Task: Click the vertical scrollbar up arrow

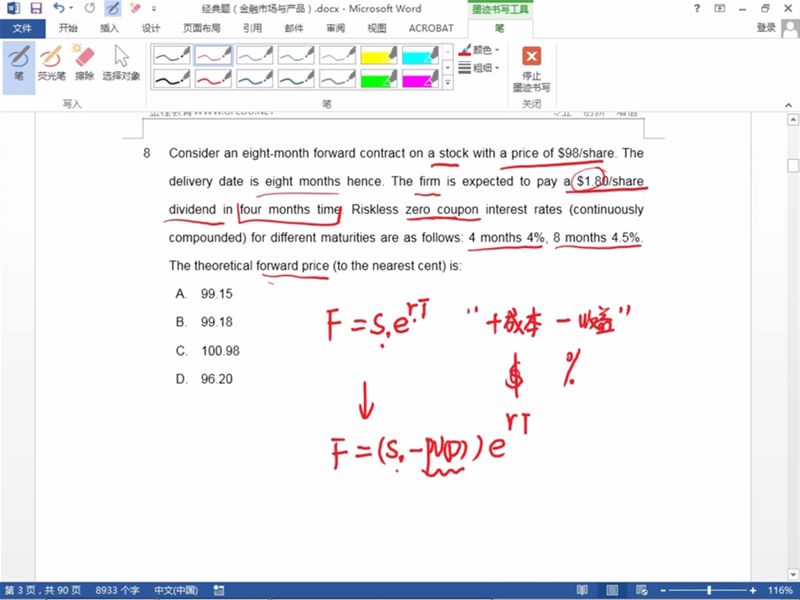Action: [x=793, y=120]
